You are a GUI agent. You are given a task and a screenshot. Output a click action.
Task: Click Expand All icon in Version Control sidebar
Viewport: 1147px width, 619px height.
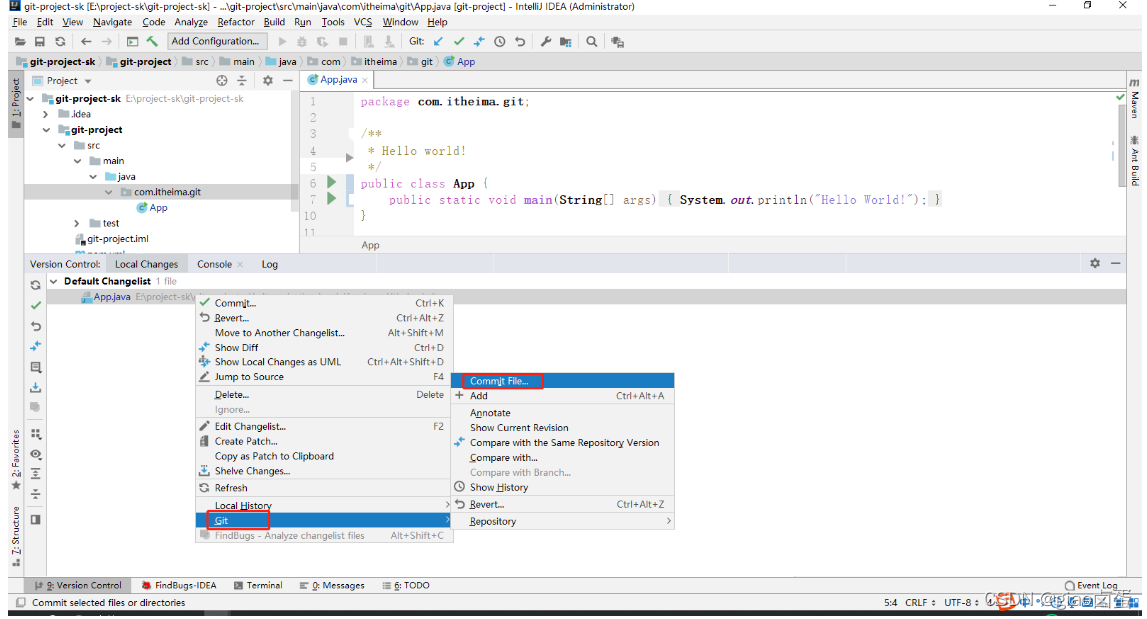[35, 474]
